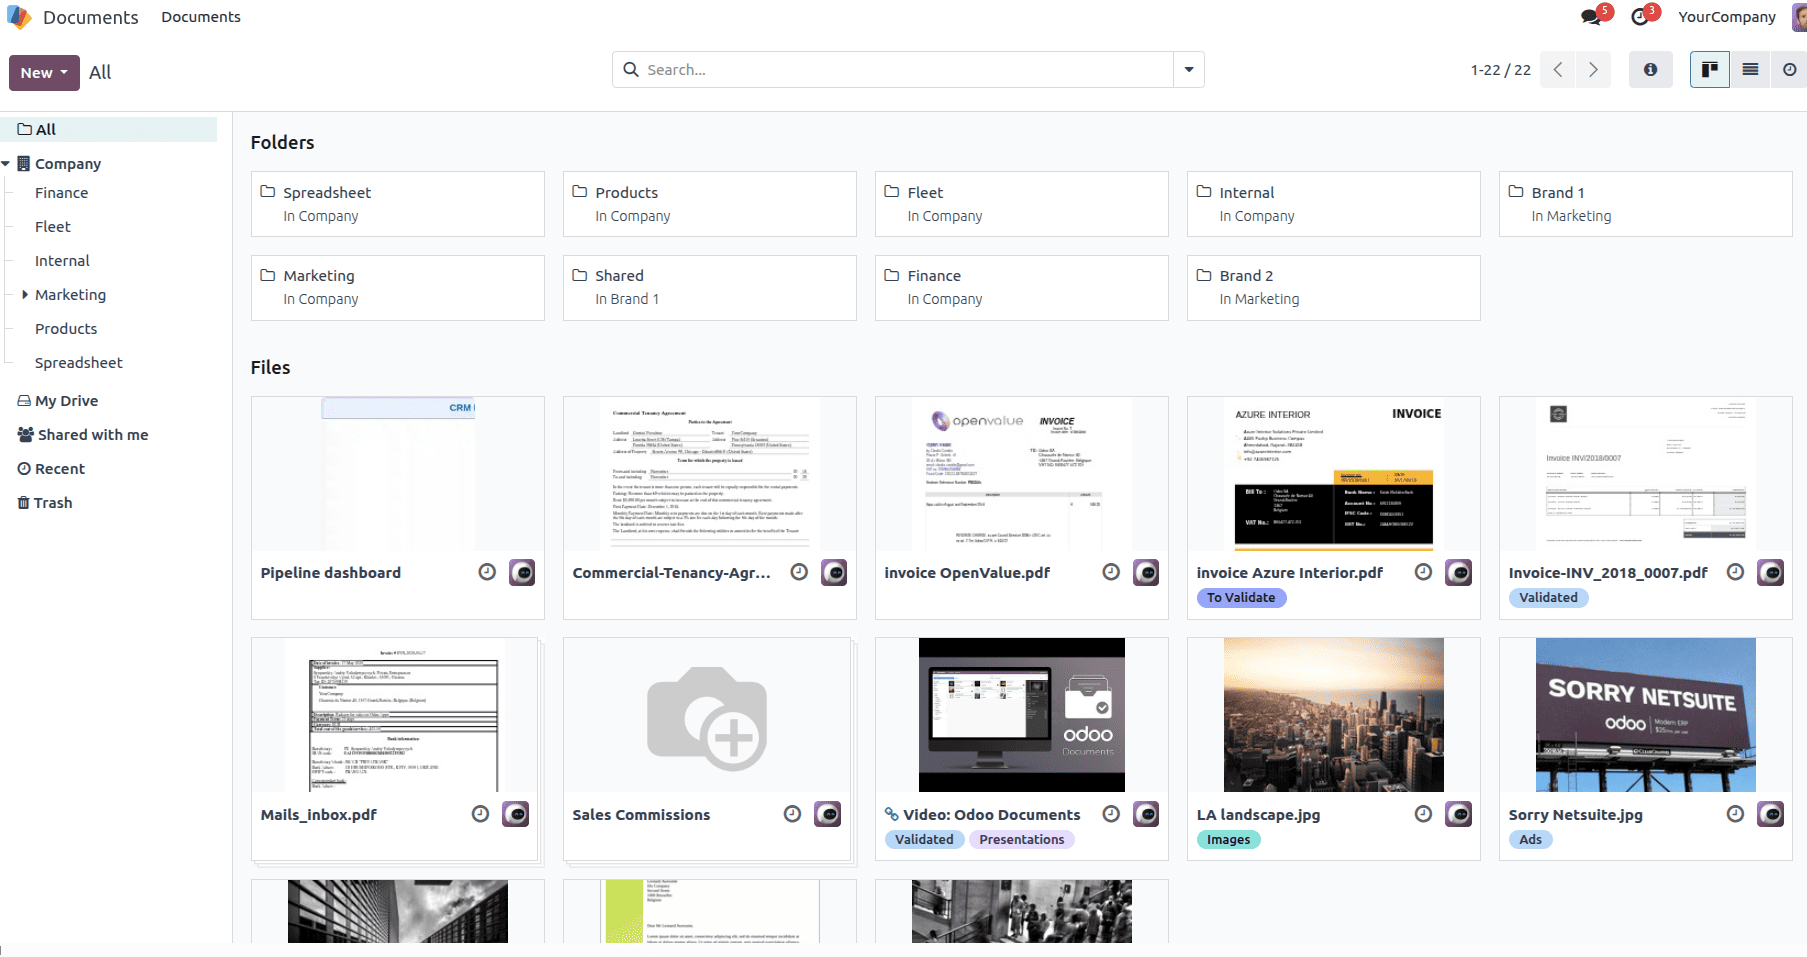Switch to Kanban view
The height and width of the screenshot is (957, 1807).
pos(1710,70)
